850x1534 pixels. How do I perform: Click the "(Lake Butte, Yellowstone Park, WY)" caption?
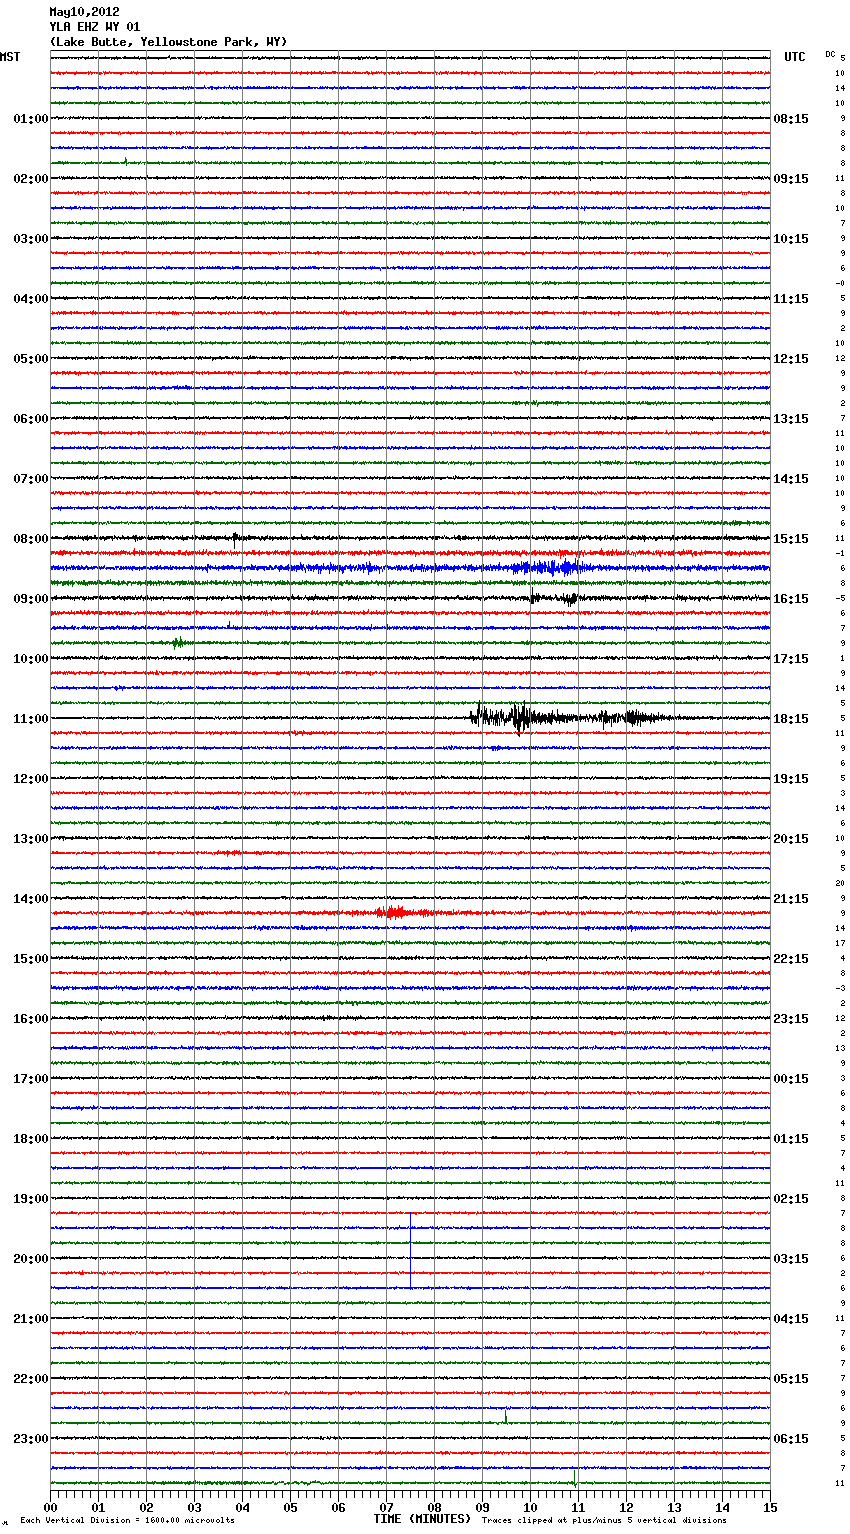pyautogui.click(x=168, y=42)
